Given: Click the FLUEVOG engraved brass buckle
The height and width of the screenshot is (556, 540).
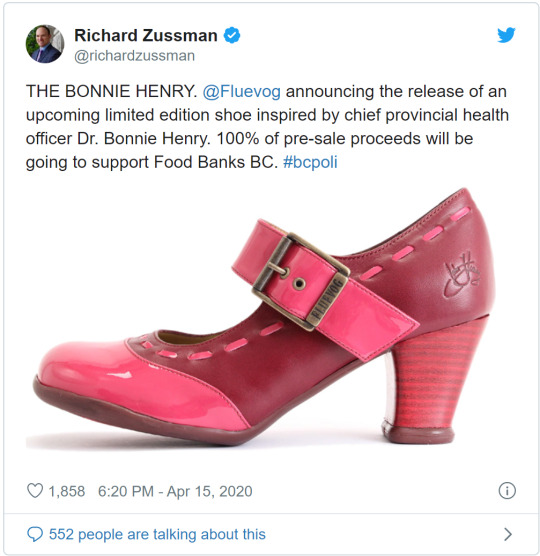Looking at the screenshot, I should point(301,282).
